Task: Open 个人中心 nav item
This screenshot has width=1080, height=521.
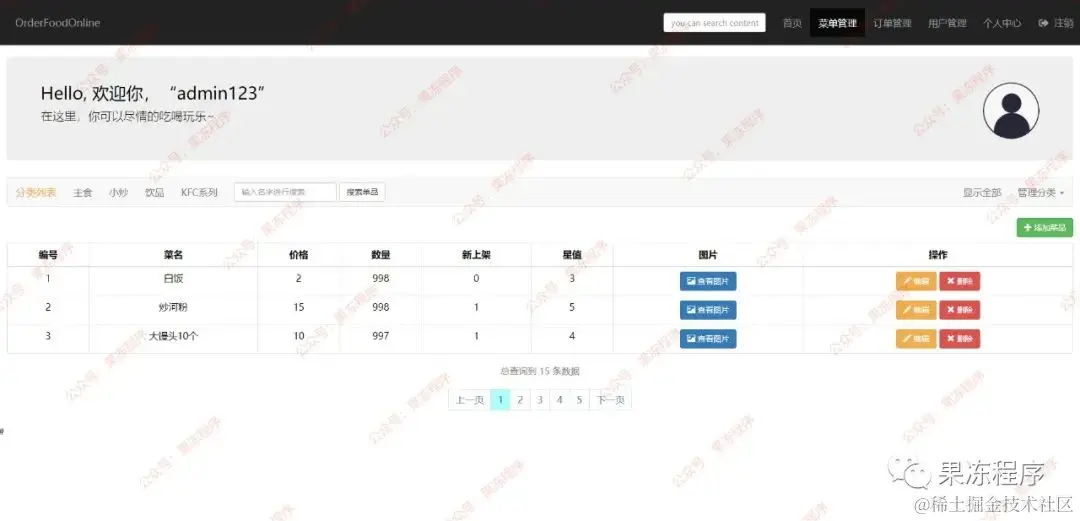Action: point(1001,23)
